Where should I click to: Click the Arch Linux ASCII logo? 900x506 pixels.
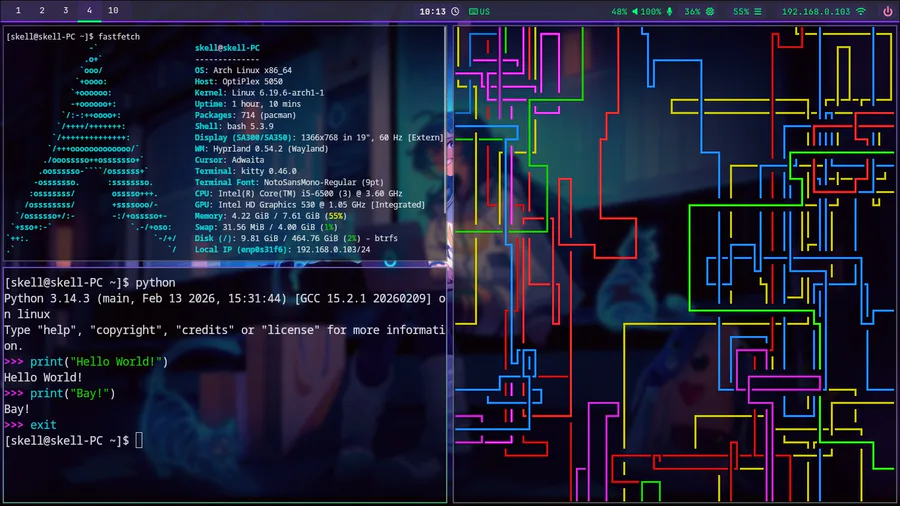pyautogui.click(x=92, y=149)
